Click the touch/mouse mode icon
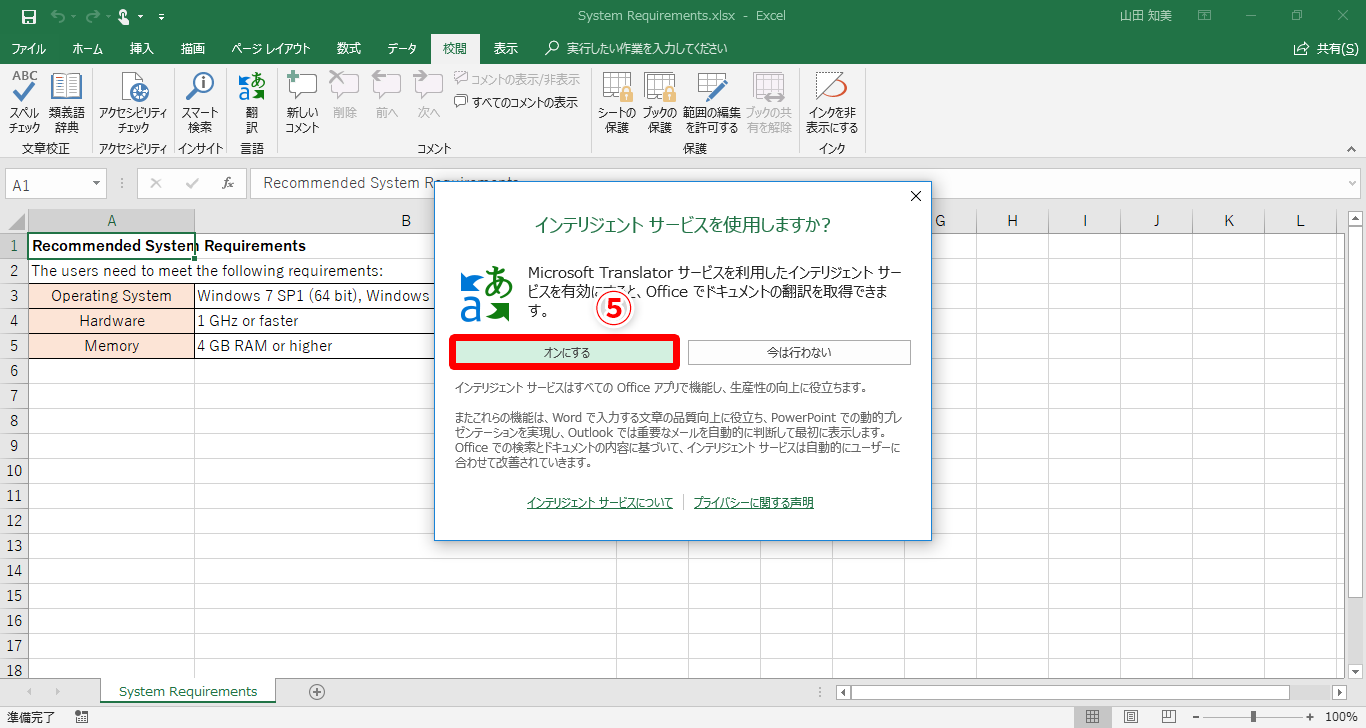 pos(124,16)
